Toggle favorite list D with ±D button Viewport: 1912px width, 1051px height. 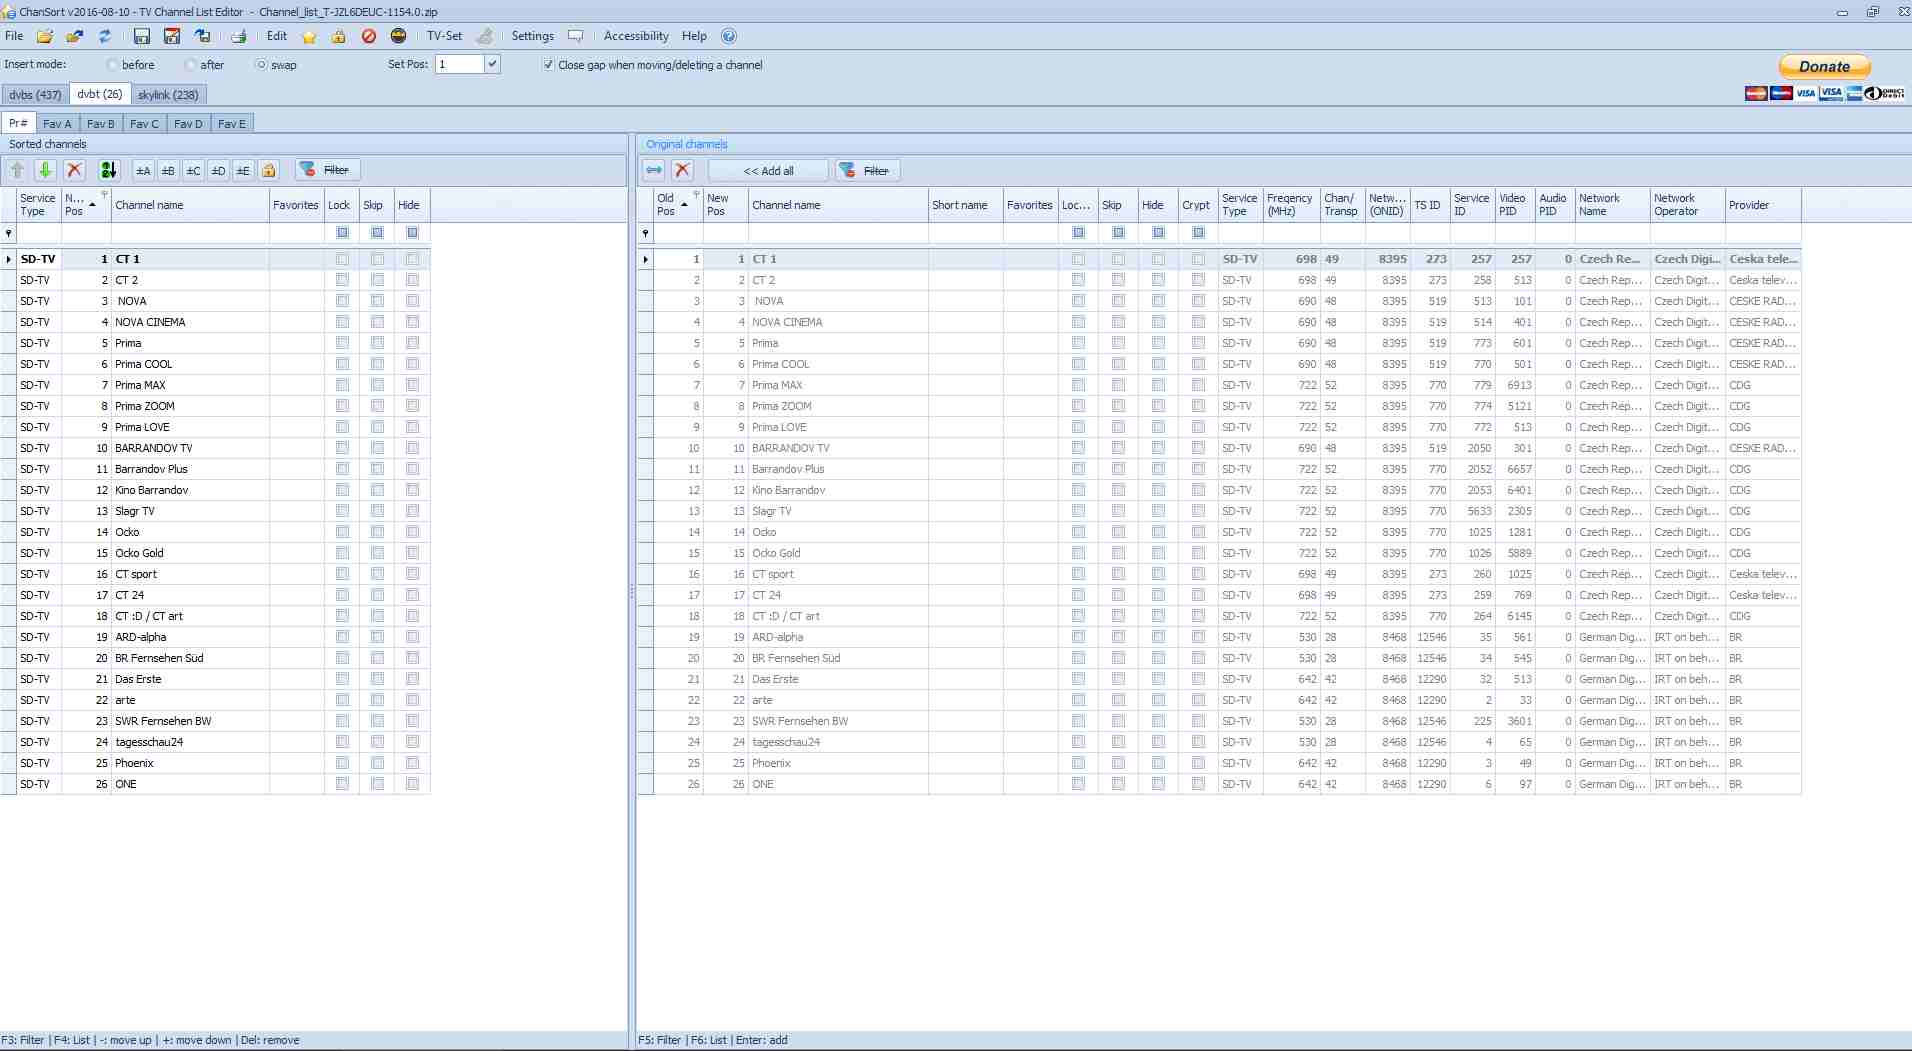point(218,170)
